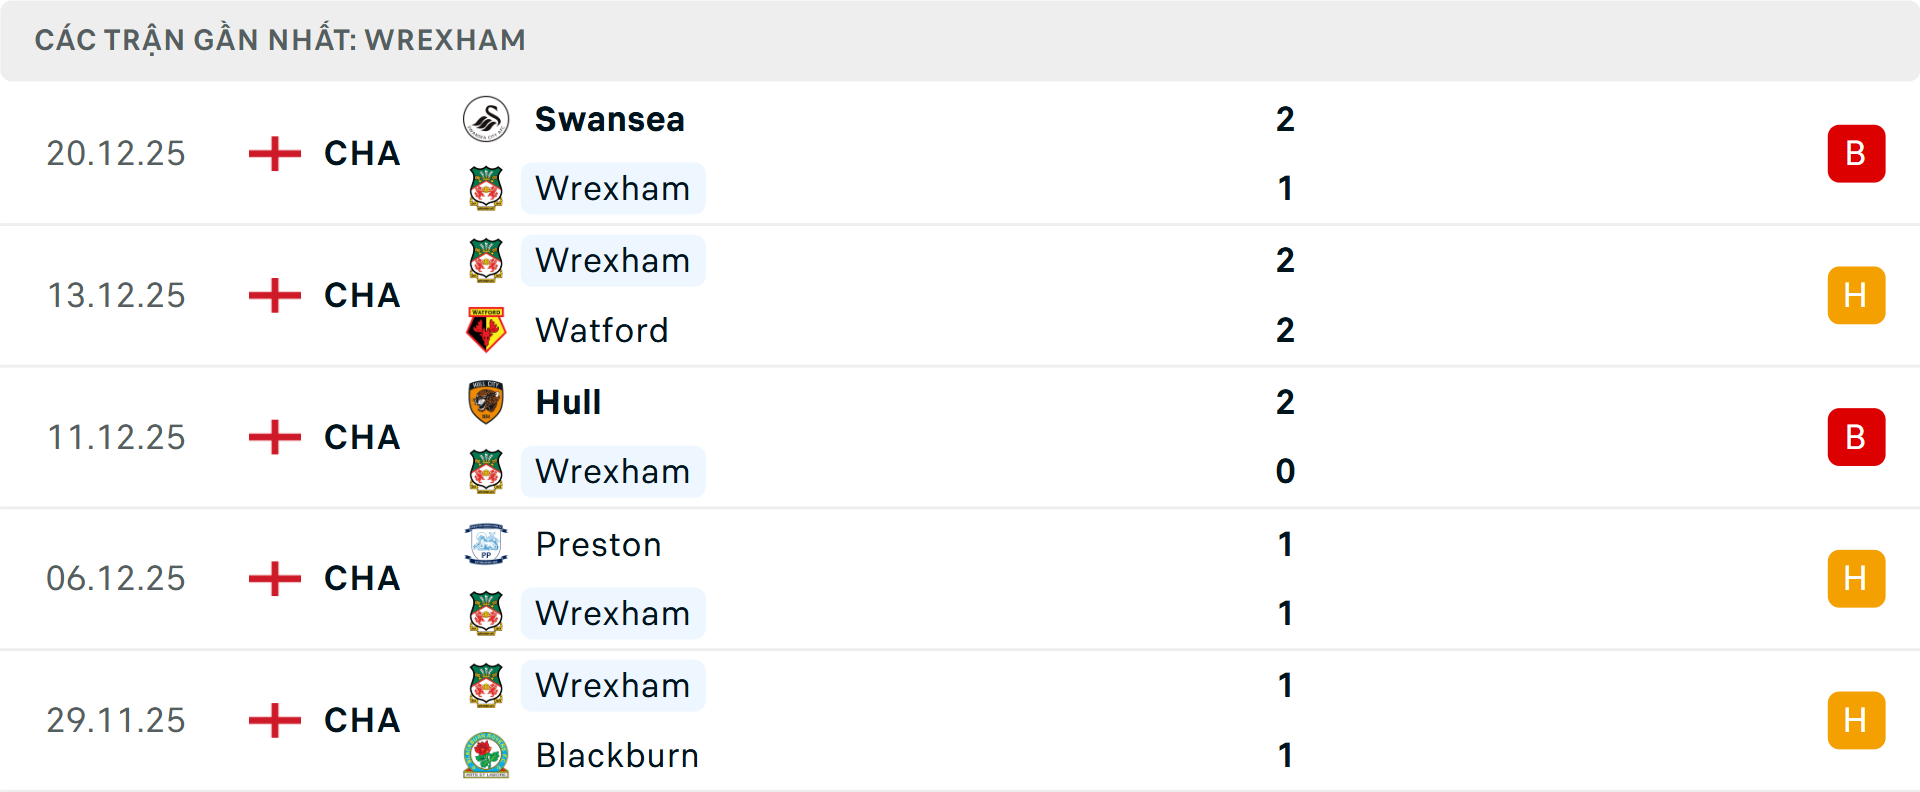Viewport: 1920px width, 792px height.
Task: Click orange H badge for Watford match
Action: coord(1856,295)
